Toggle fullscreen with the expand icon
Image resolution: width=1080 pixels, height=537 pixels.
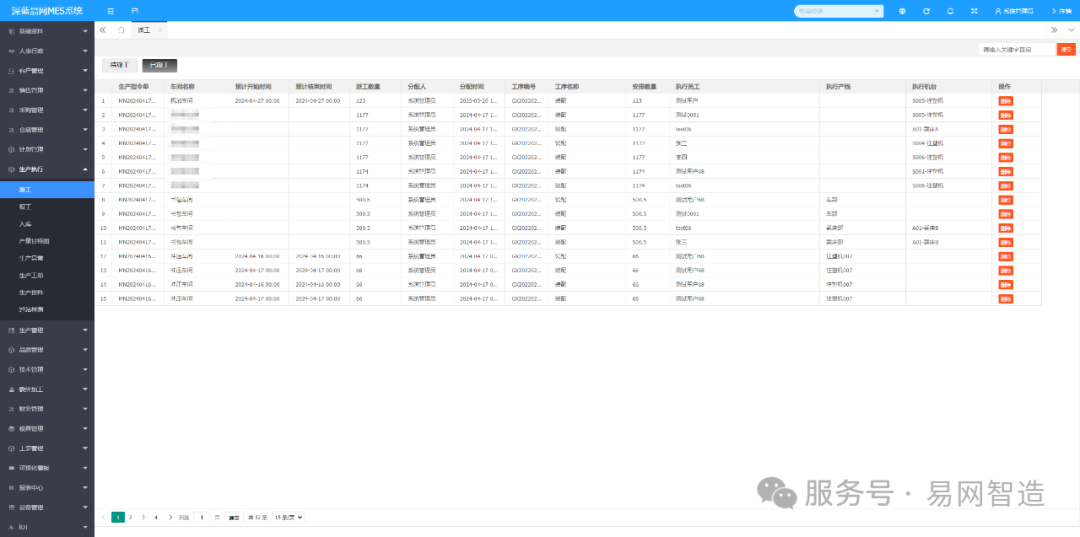coord(974,11)
